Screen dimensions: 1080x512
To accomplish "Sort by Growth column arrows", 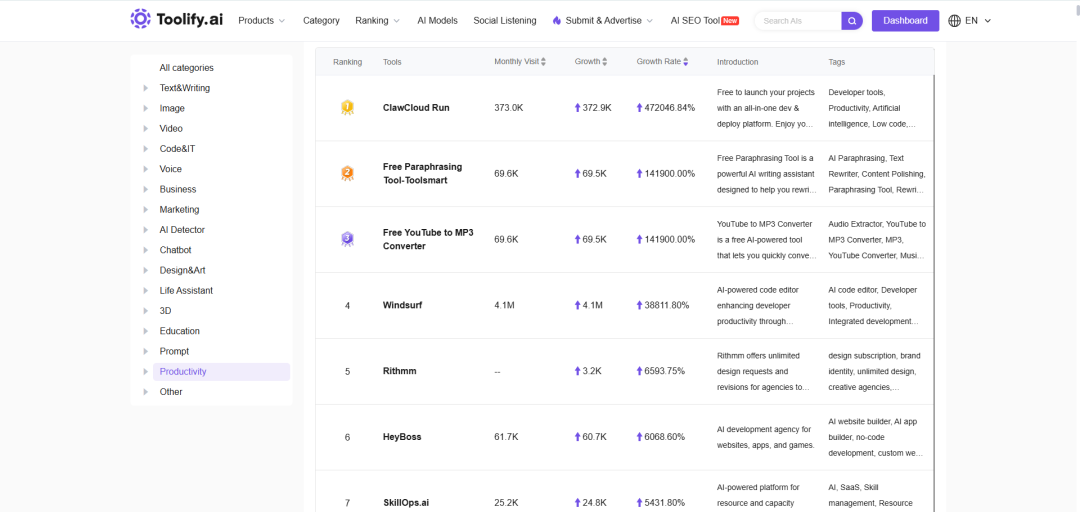I will pos(605,62).
